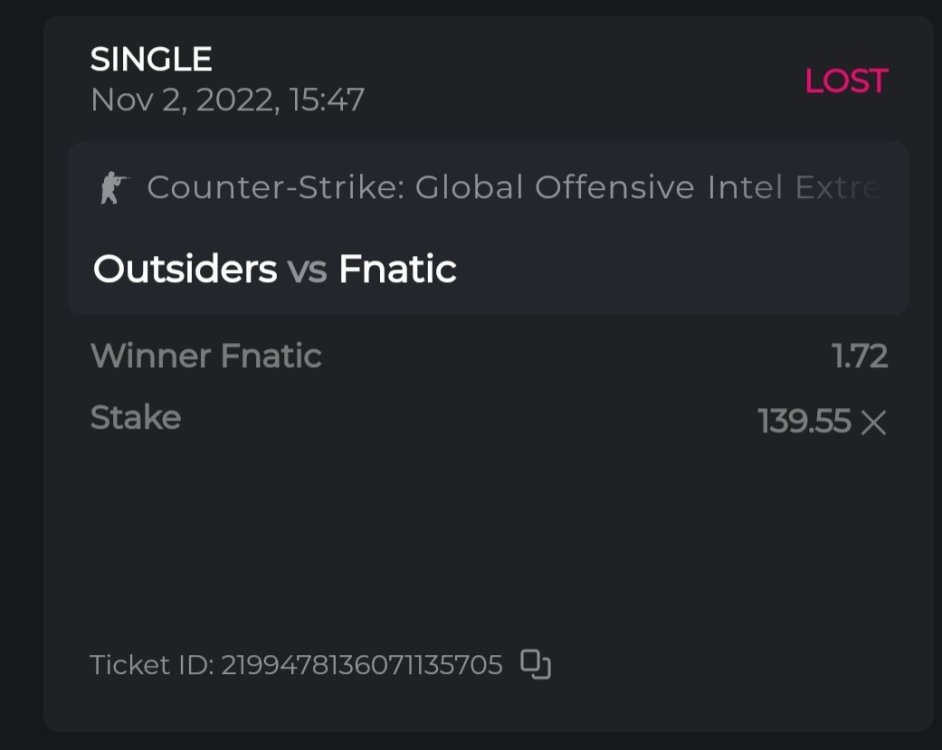Click the 15:47 time in bet date
Viewport: 942px width, 750px height.
tap(327, 100)
